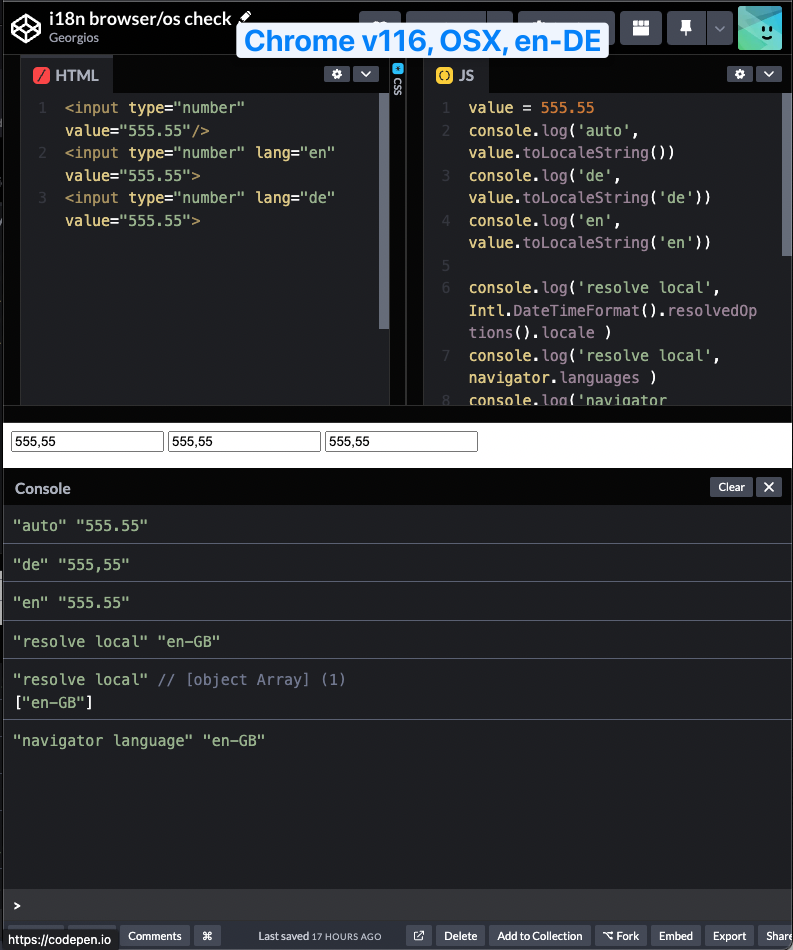Edit the pen title with pencil icon
This screenshot has width=793, height=950.
click(245, 17)
